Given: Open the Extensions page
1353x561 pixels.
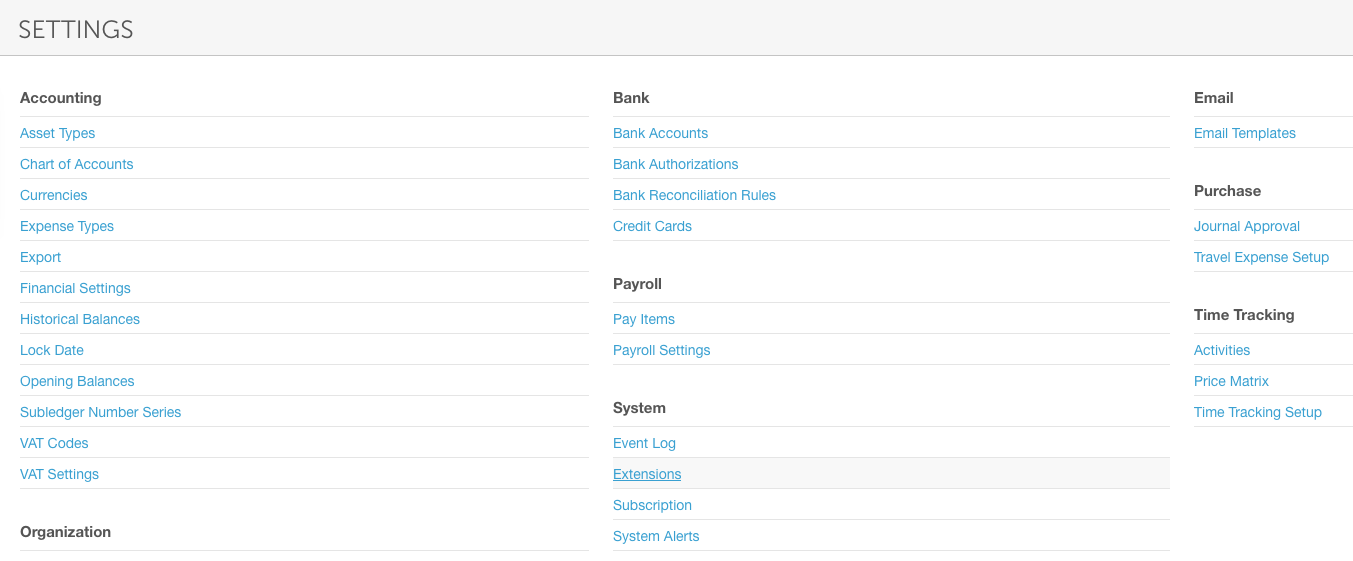Looking at the screenshot, I should point(647,474).
